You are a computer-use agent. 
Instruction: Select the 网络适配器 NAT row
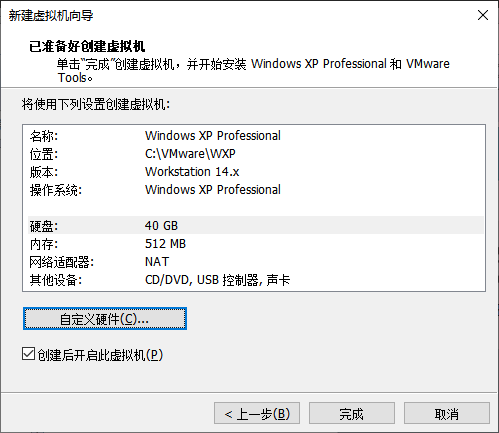pyautogui.click(x=256, y=262)
